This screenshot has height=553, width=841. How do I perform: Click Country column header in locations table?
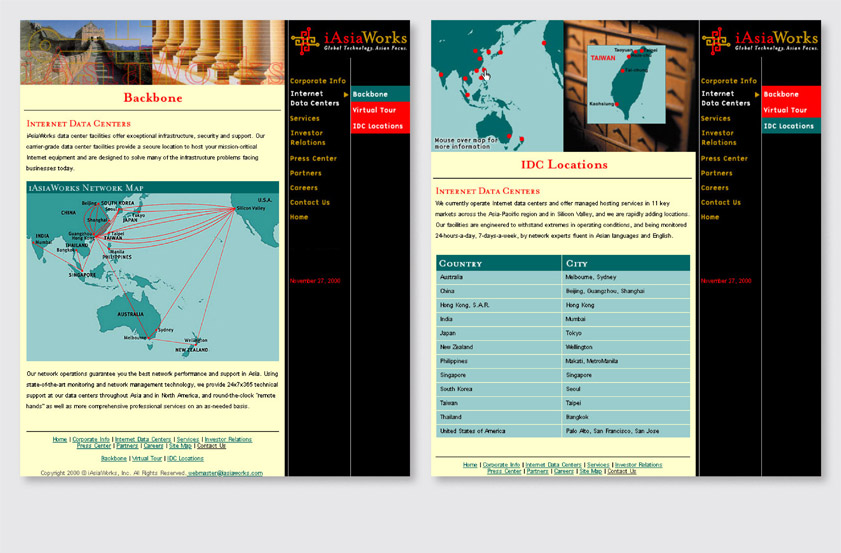[498, 263]
